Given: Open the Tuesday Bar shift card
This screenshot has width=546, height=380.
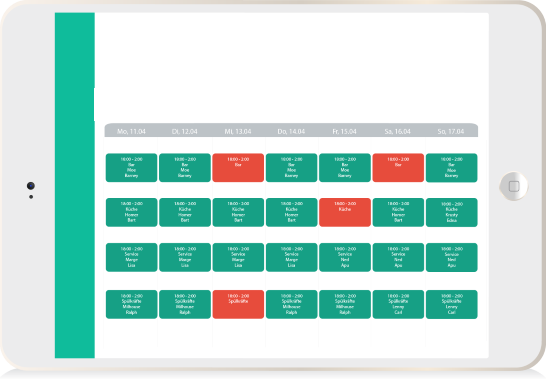Looking at the screenshot, I should [185, 168].
